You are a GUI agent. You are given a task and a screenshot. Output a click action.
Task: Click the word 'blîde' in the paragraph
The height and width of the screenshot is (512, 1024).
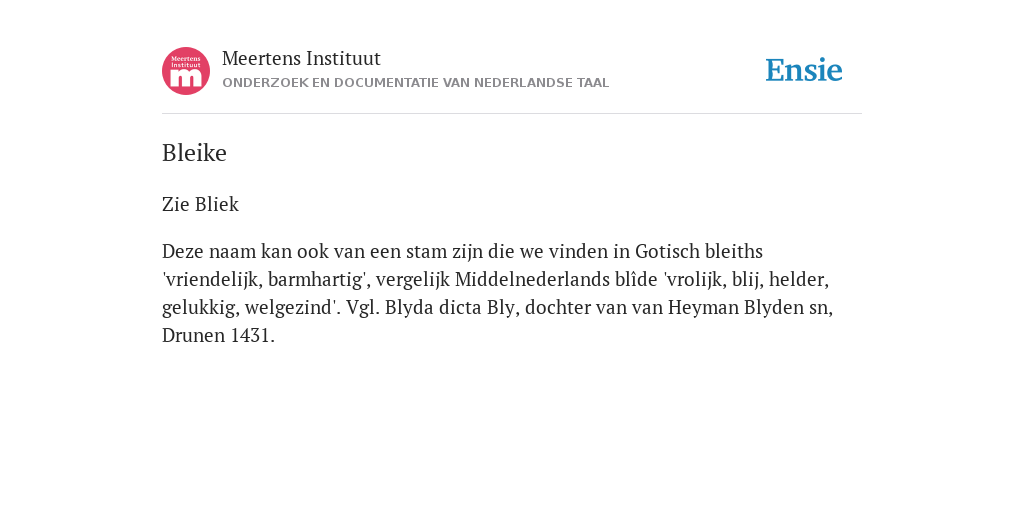(x=636, y=280)
